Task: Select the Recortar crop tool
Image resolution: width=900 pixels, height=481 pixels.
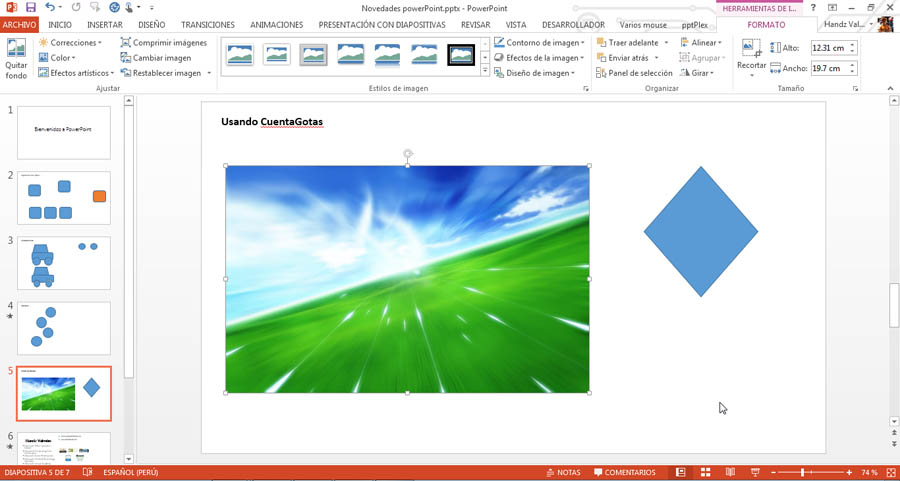Action: point(751,57)
